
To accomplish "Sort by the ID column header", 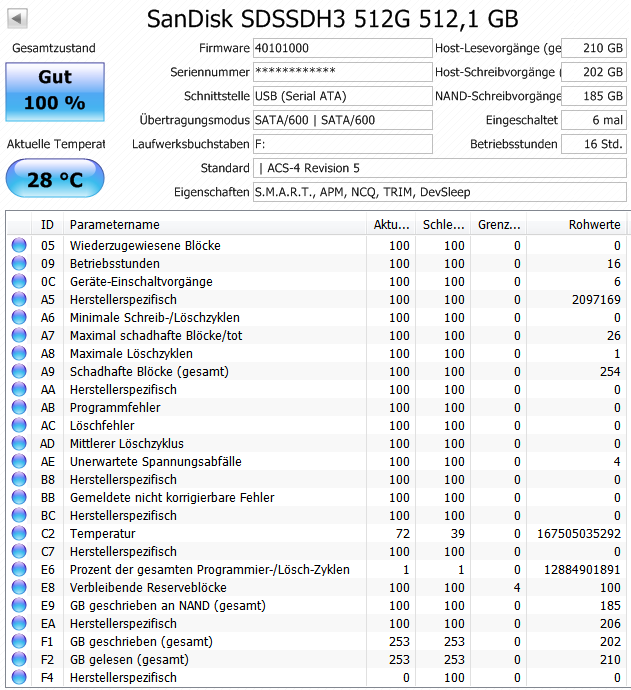I will [48, 224].
